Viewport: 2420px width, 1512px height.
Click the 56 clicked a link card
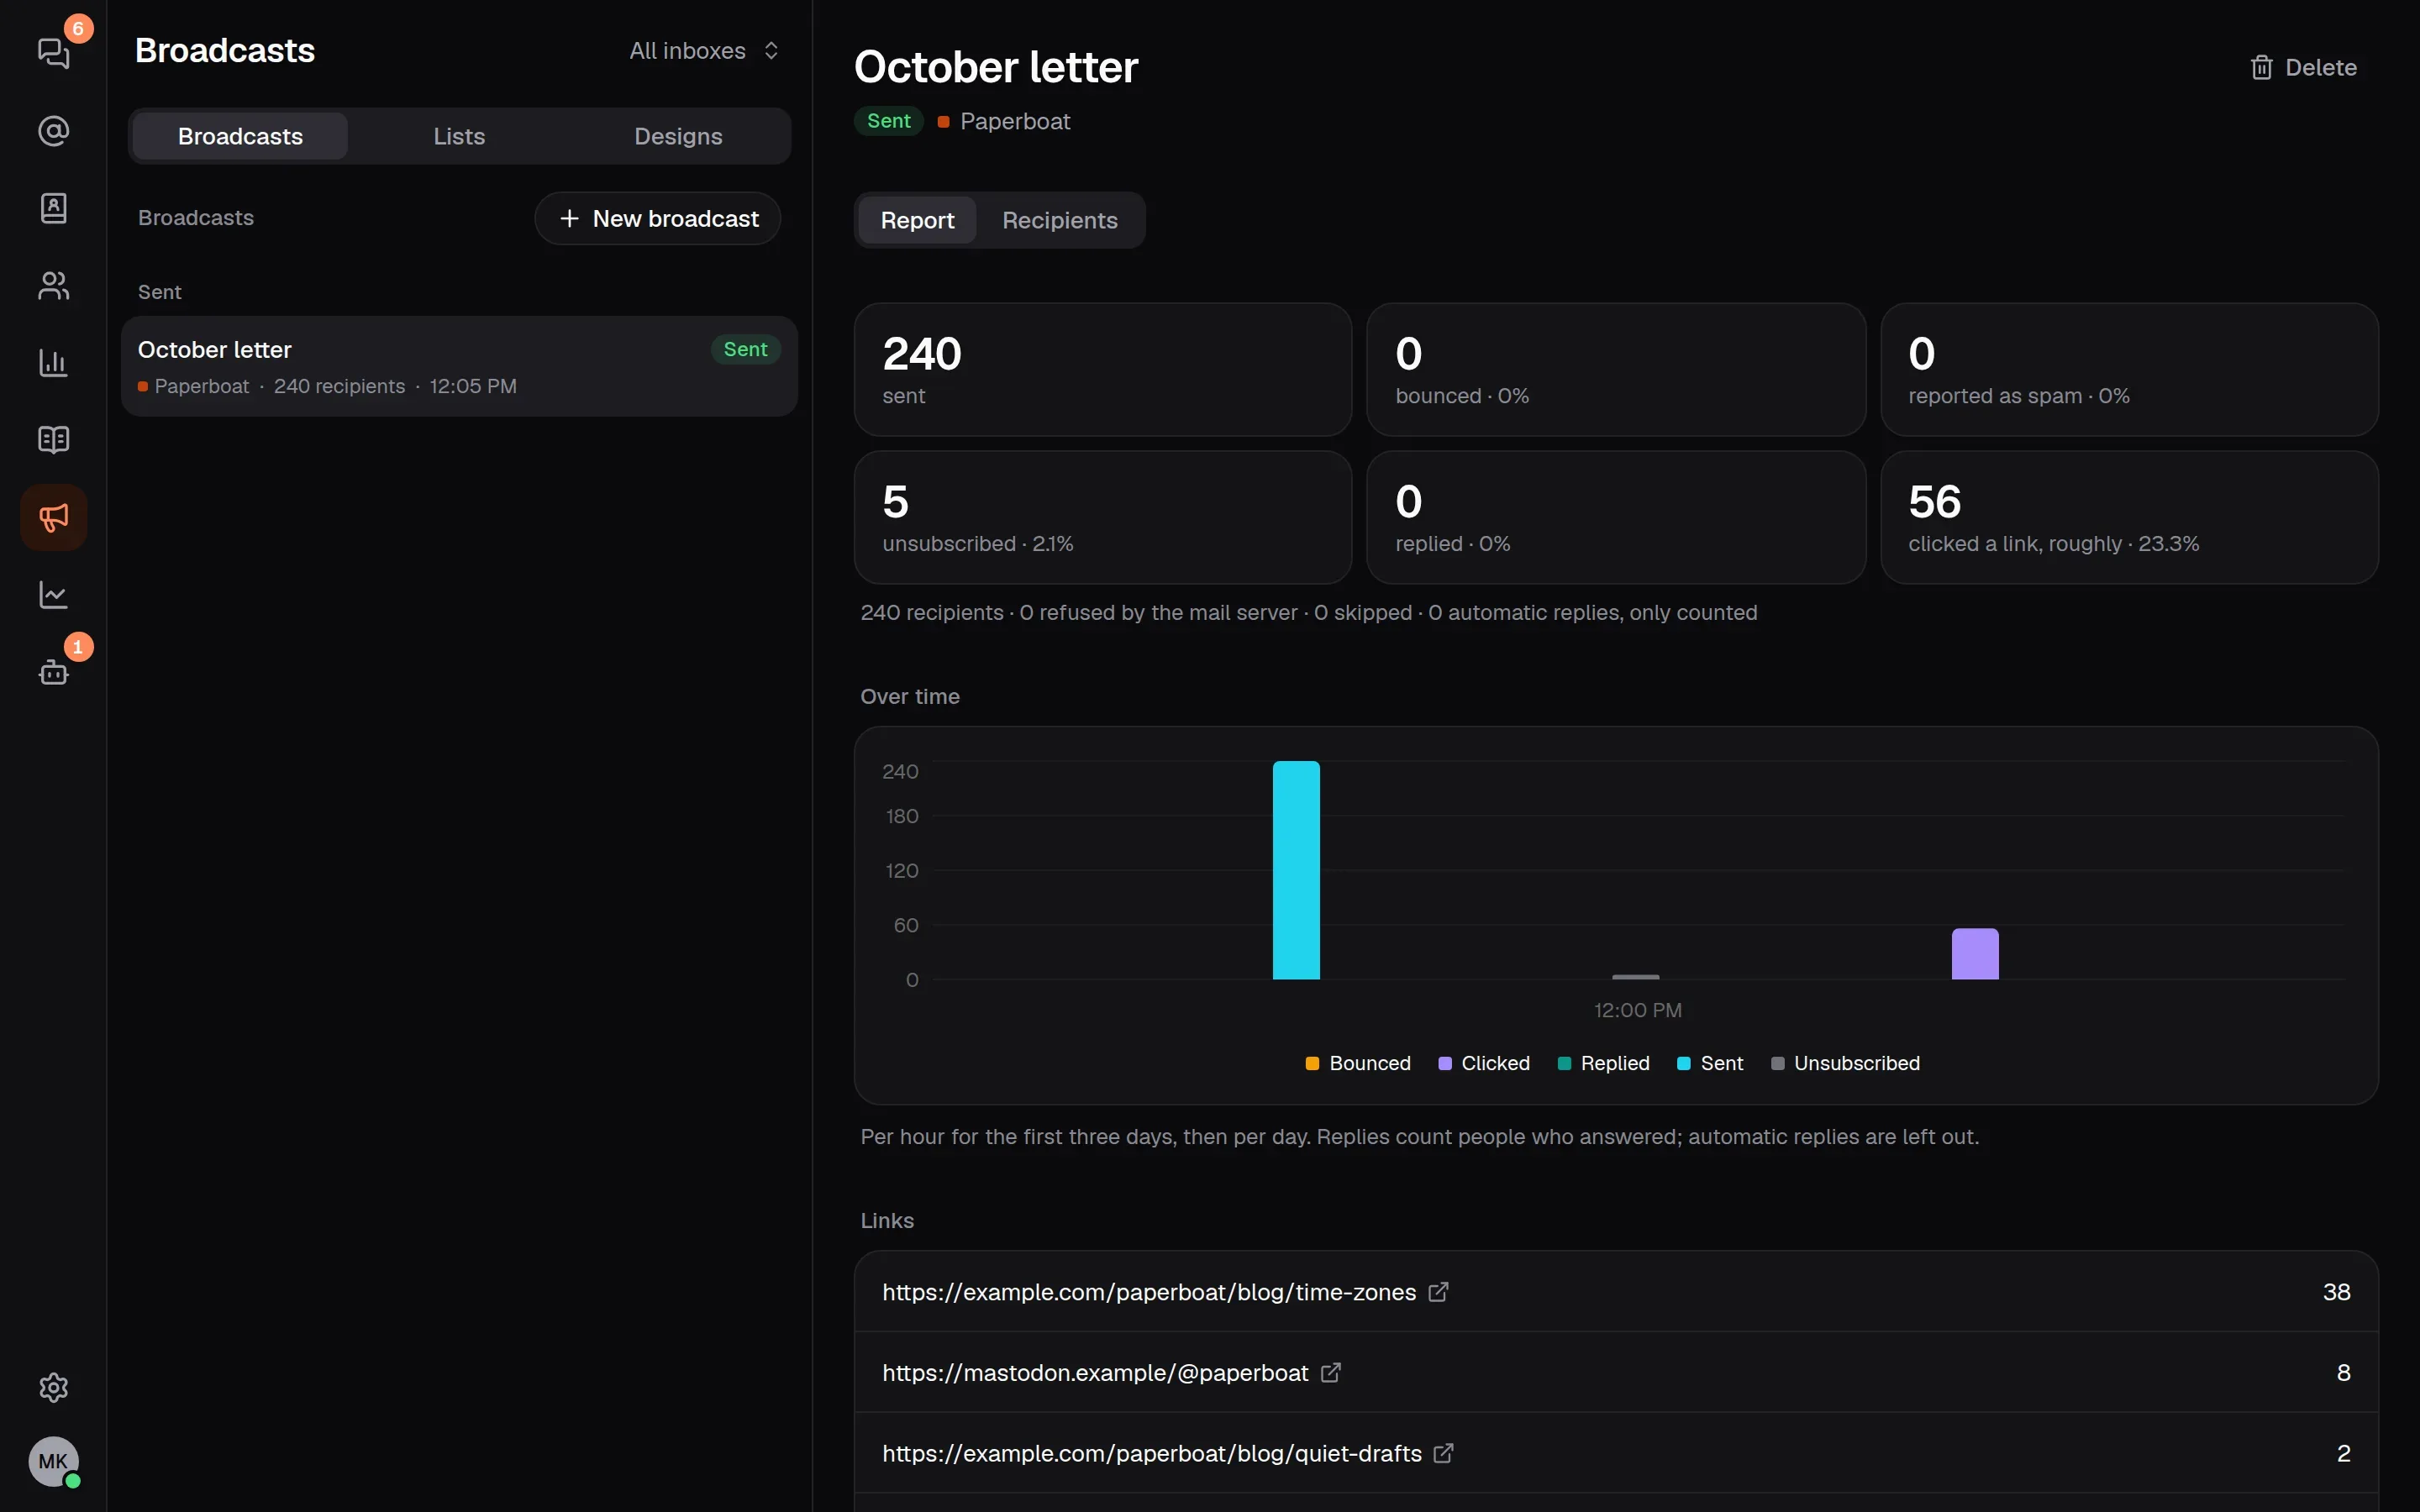(x=2129, y=517)
